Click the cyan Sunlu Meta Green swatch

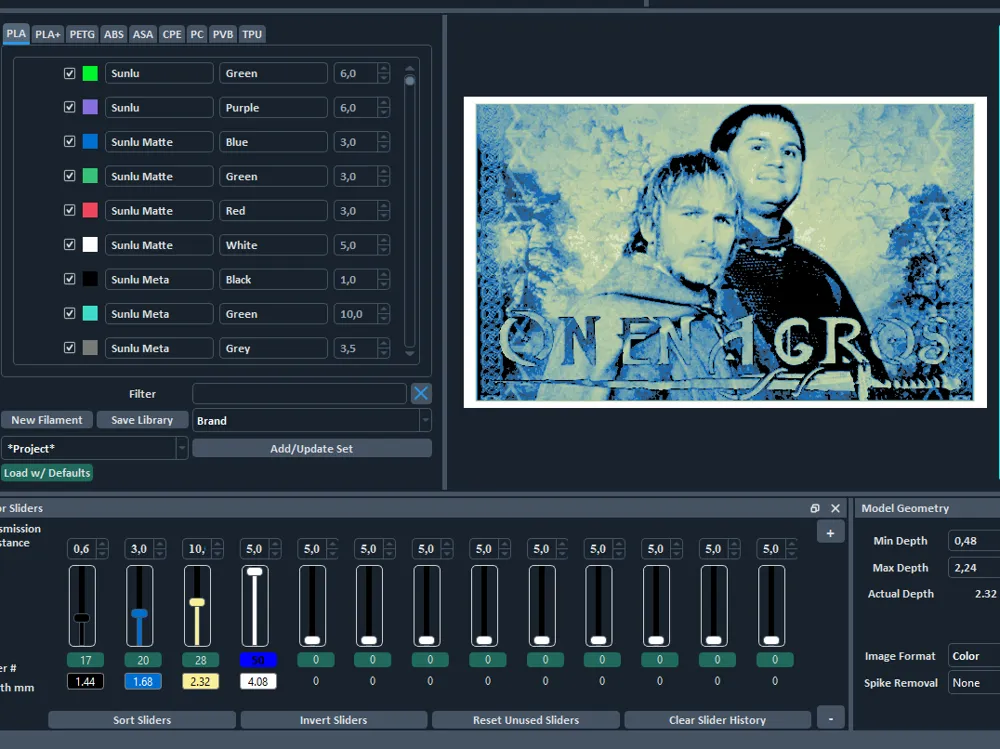91,313
